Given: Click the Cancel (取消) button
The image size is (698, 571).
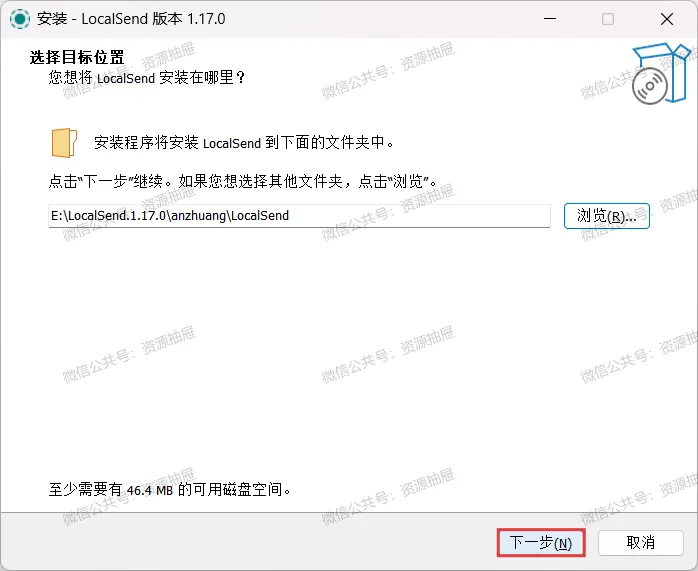Looking at the screenshot, I should point(641,543).
